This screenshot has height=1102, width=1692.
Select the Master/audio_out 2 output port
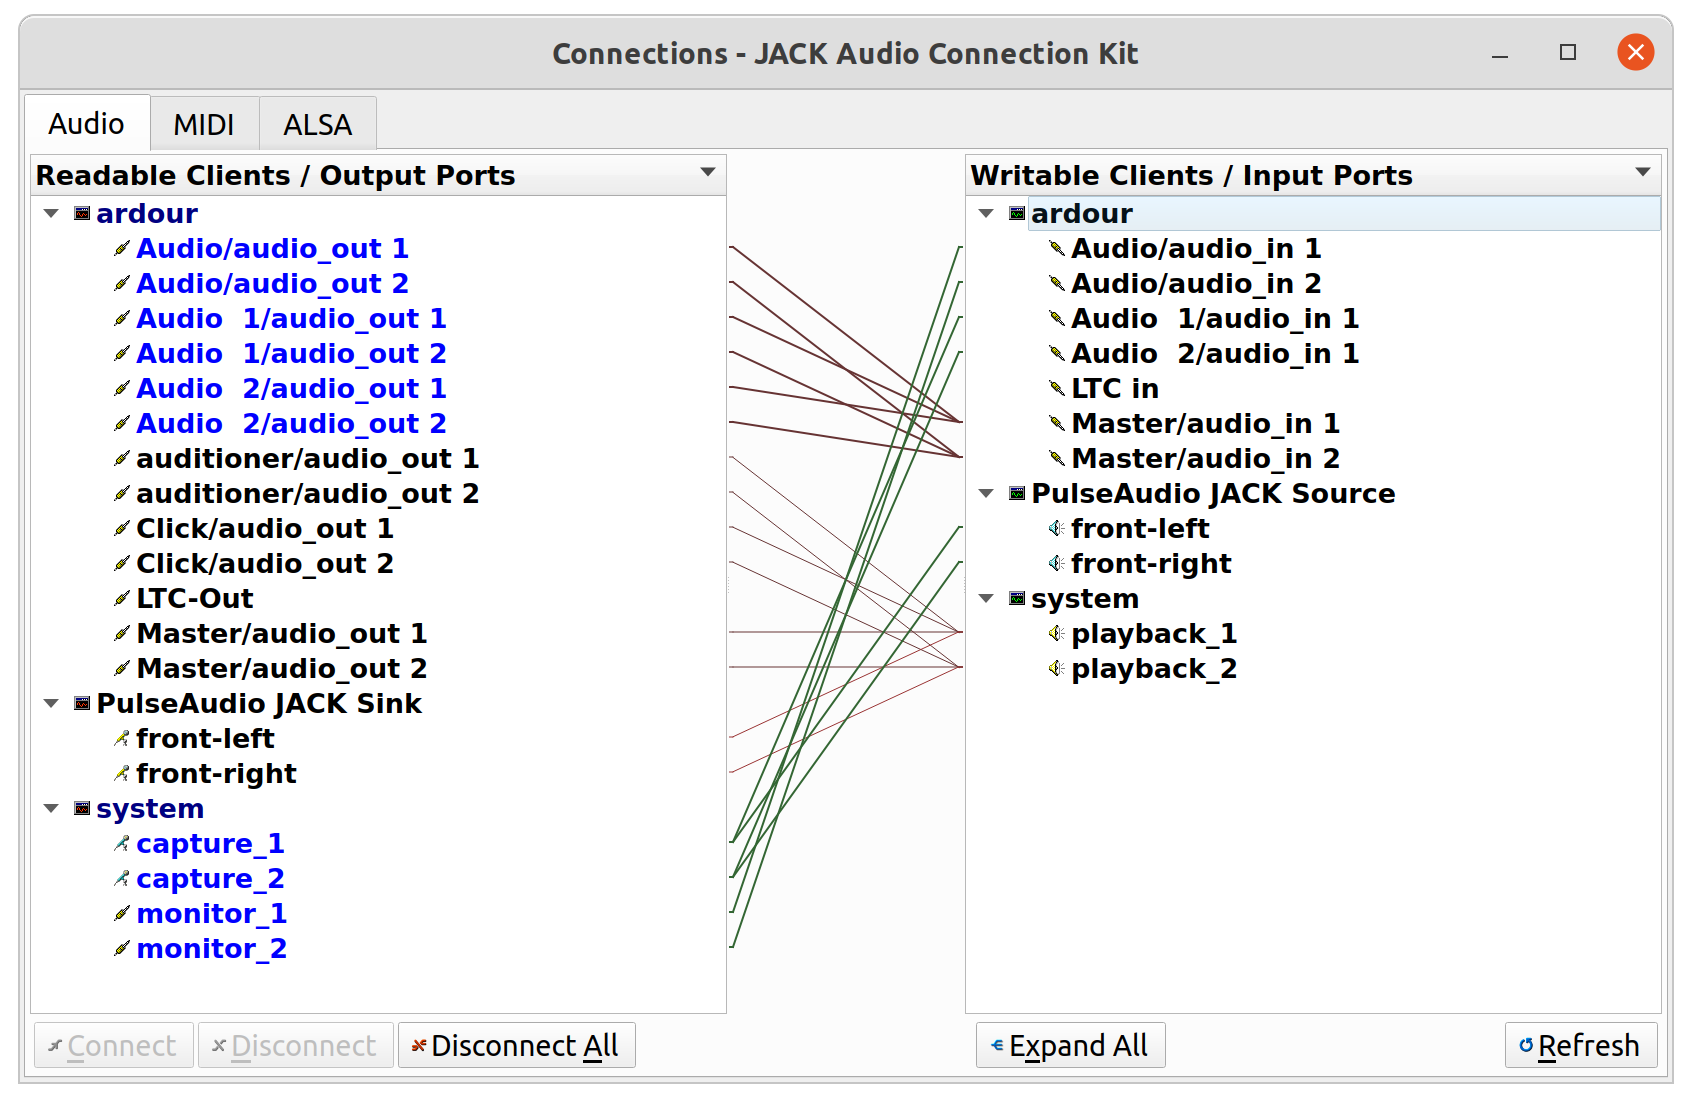click(282, 668)
